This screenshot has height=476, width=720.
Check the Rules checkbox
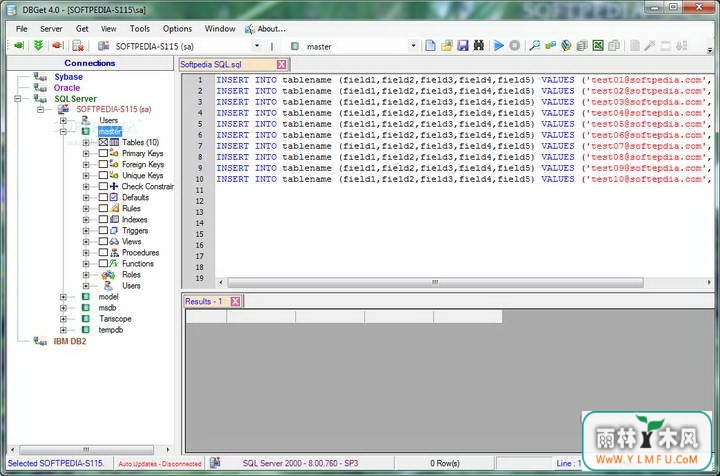pos(103,208)
